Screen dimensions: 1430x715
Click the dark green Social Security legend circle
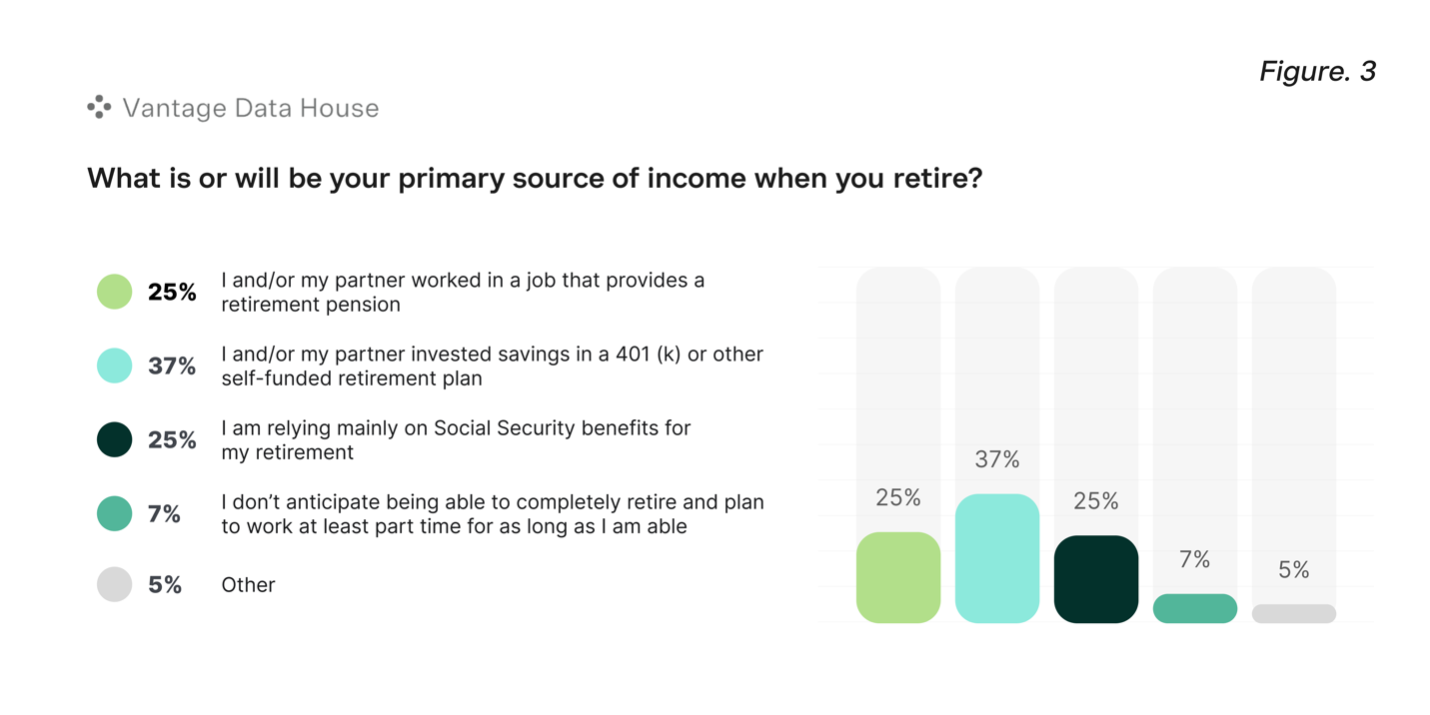(x=115, y=440)
